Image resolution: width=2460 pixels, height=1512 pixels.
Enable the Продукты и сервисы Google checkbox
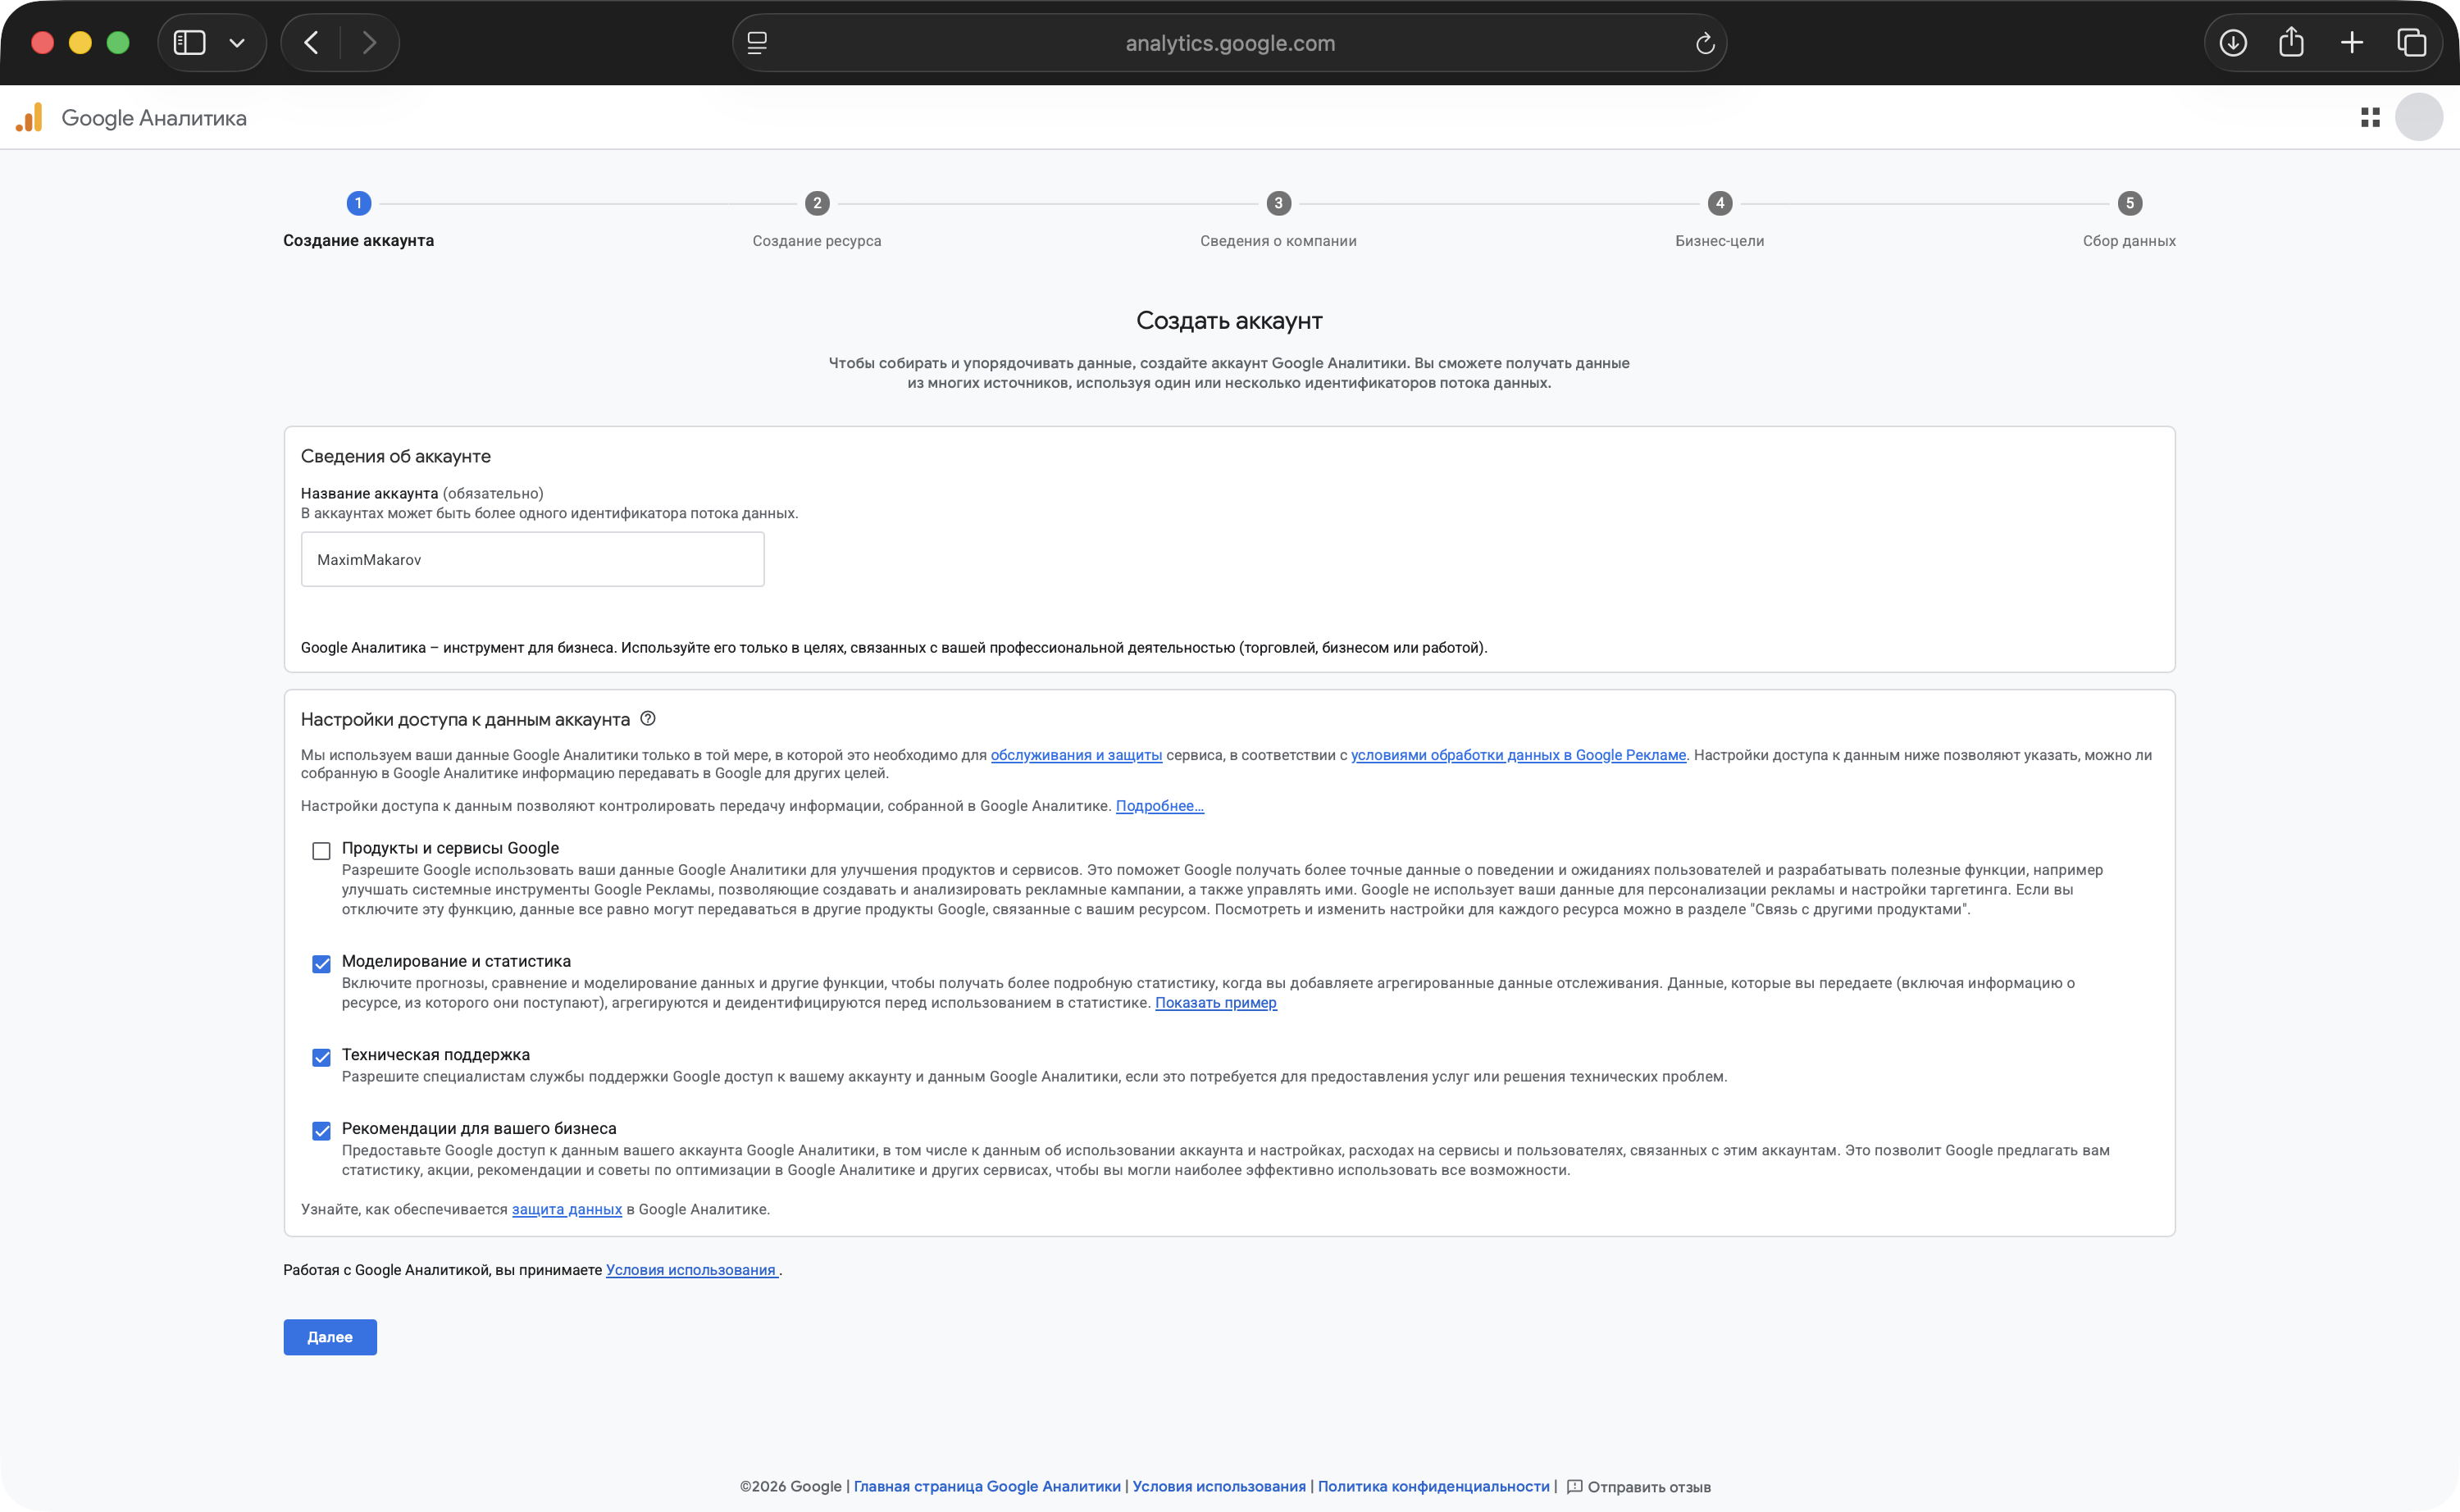(x=321, y=850)
